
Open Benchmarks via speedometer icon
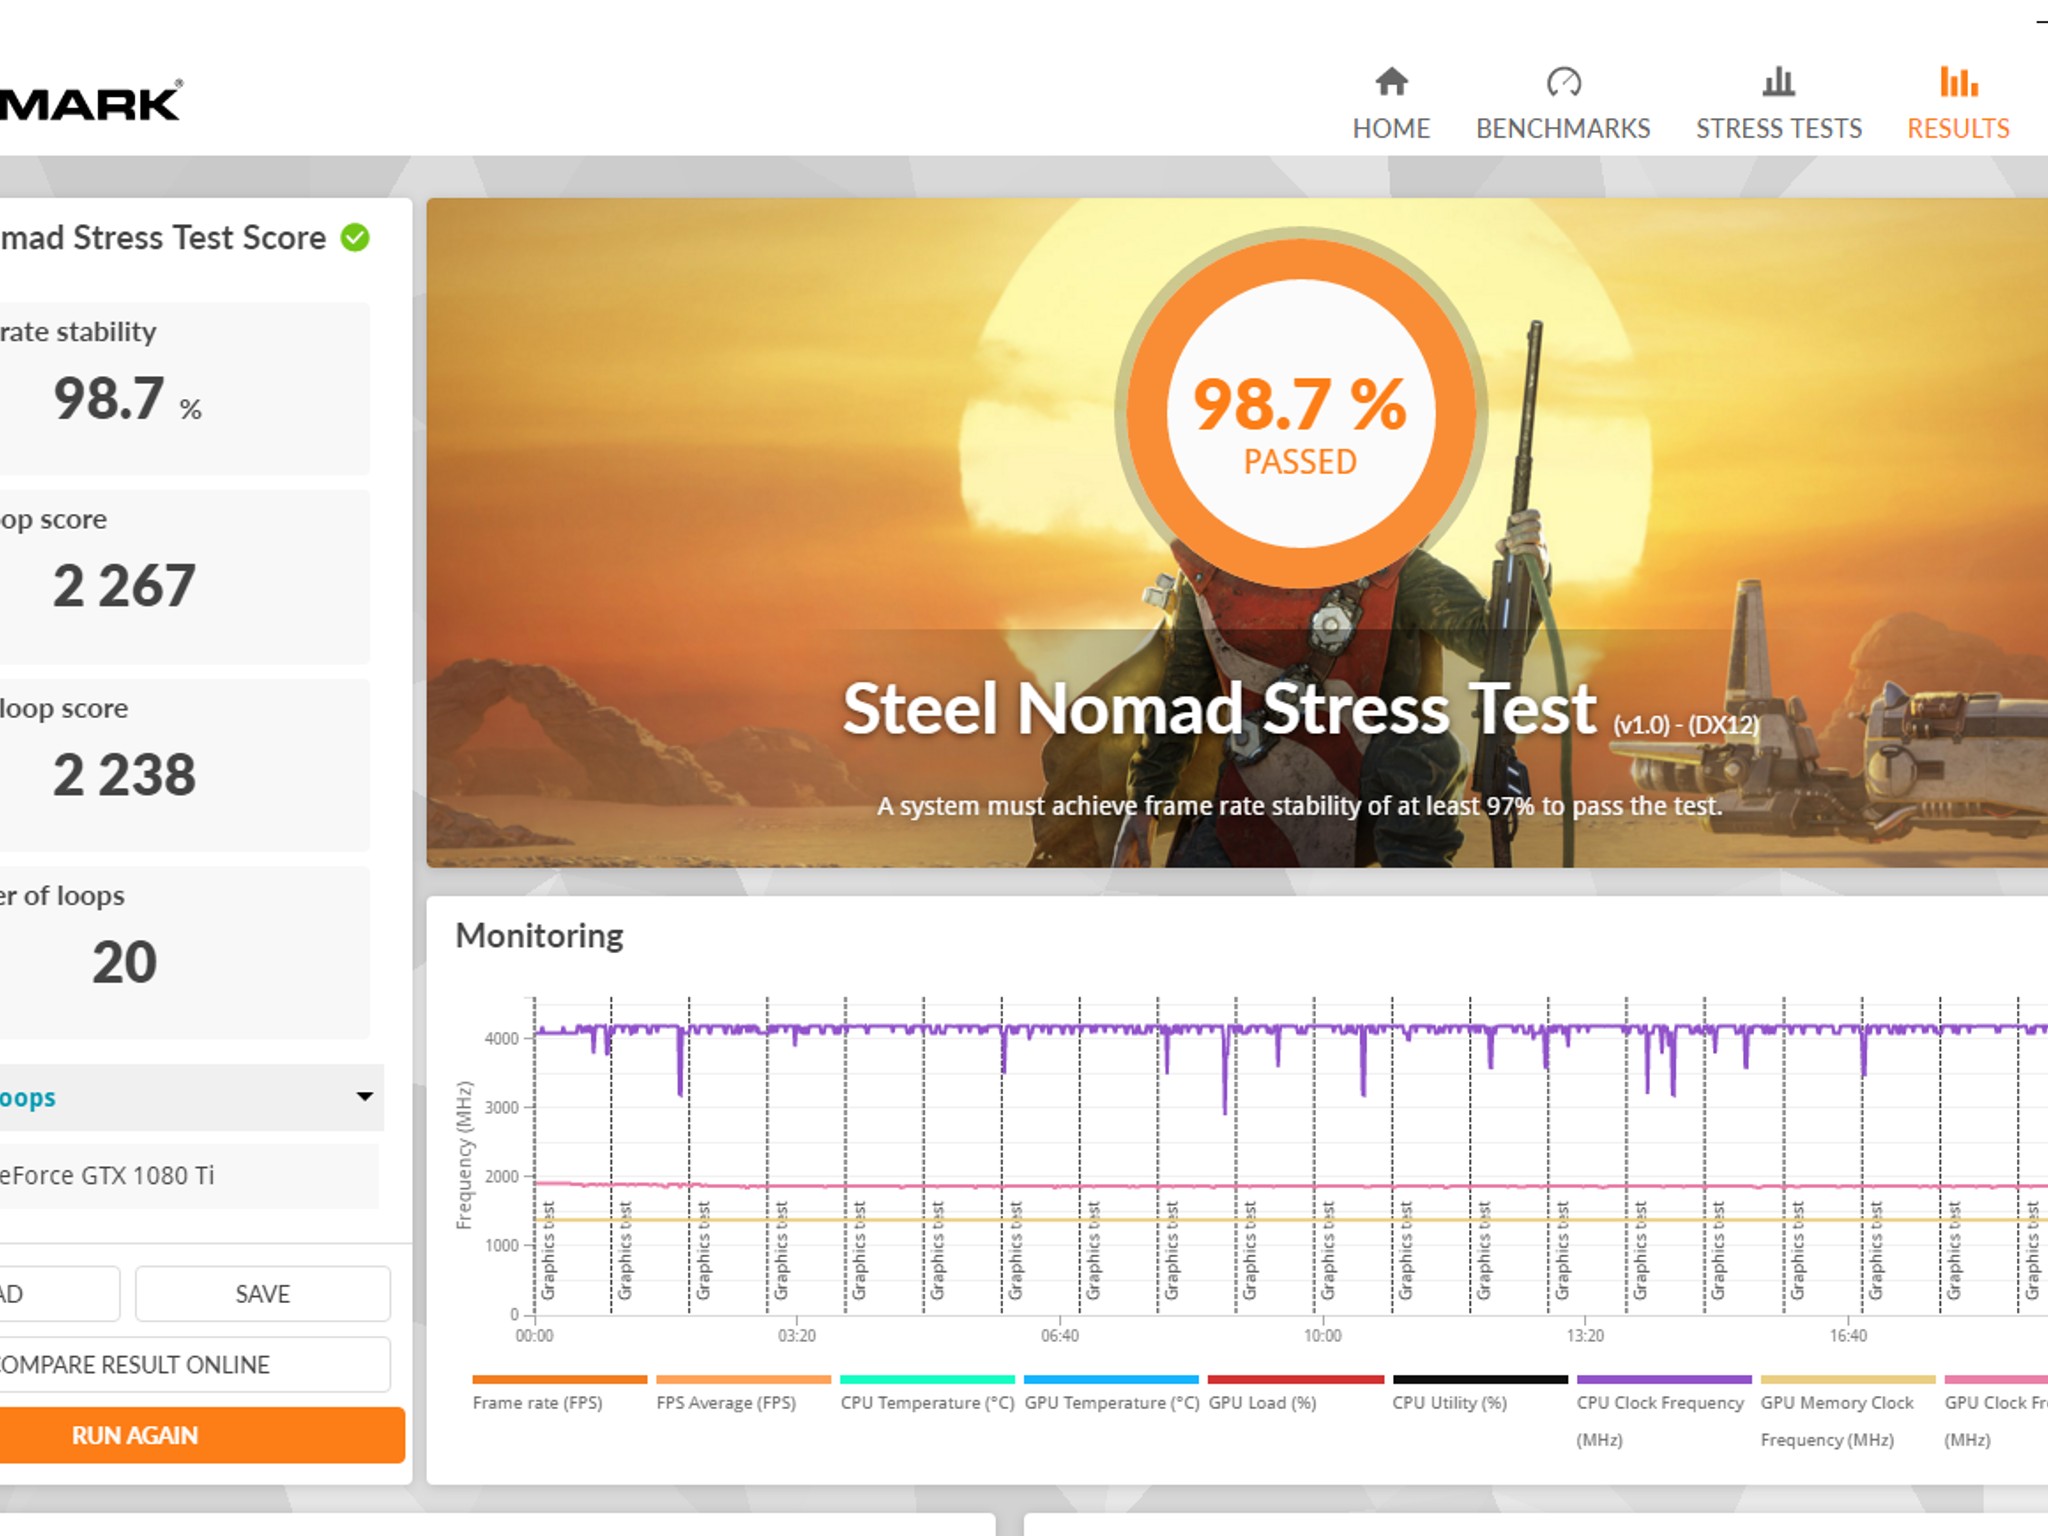(x=1563, y=82)
